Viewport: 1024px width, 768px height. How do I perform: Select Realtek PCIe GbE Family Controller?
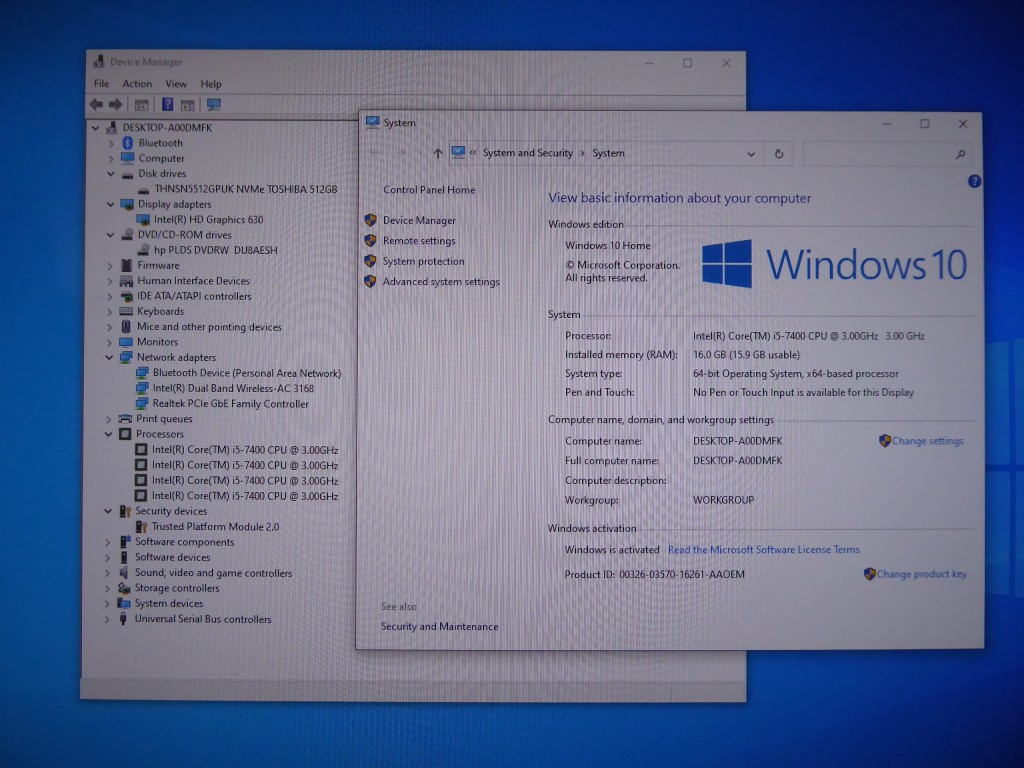[x=231, y=404]
